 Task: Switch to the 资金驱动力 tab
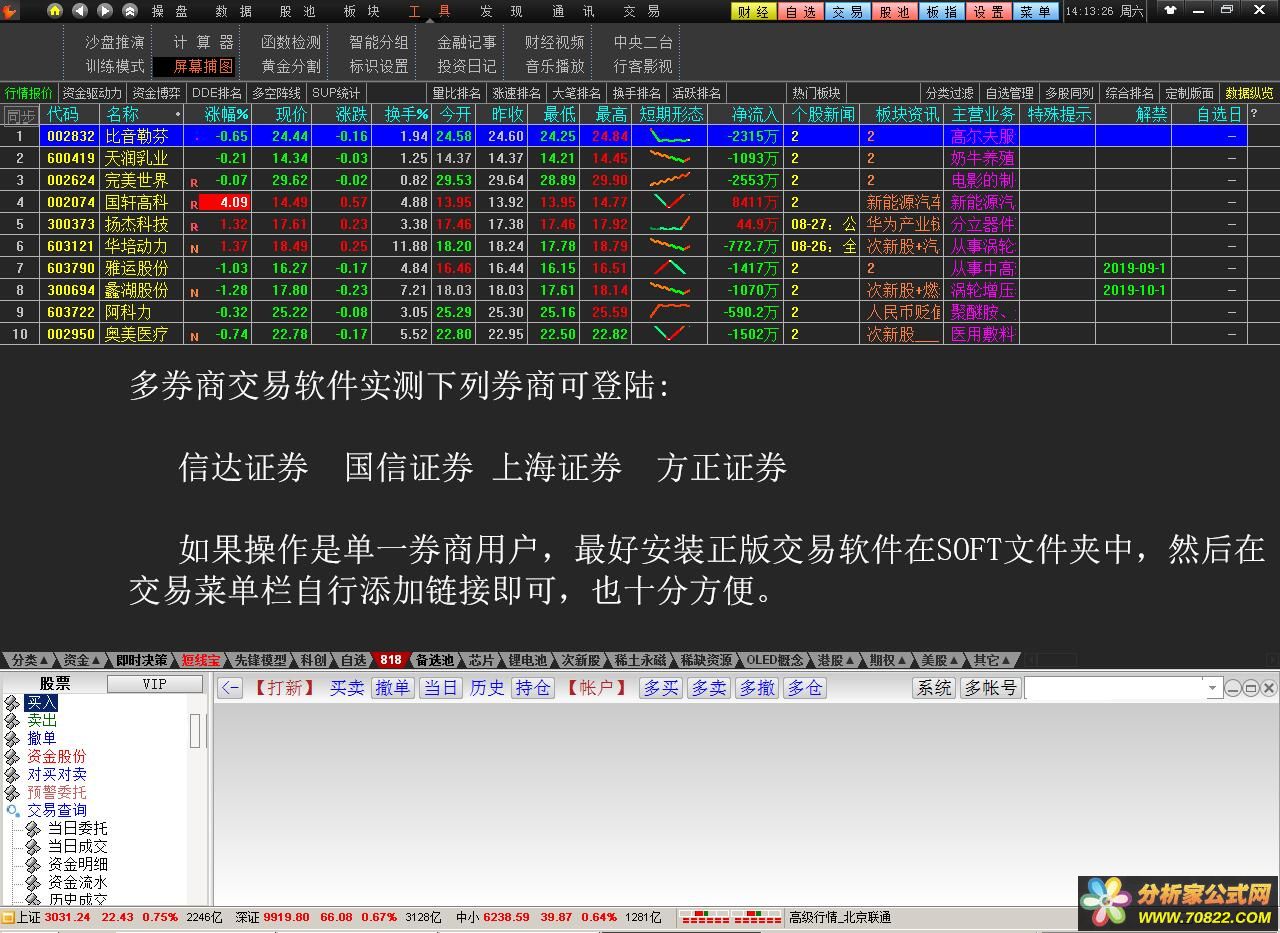tap(92, 93)
